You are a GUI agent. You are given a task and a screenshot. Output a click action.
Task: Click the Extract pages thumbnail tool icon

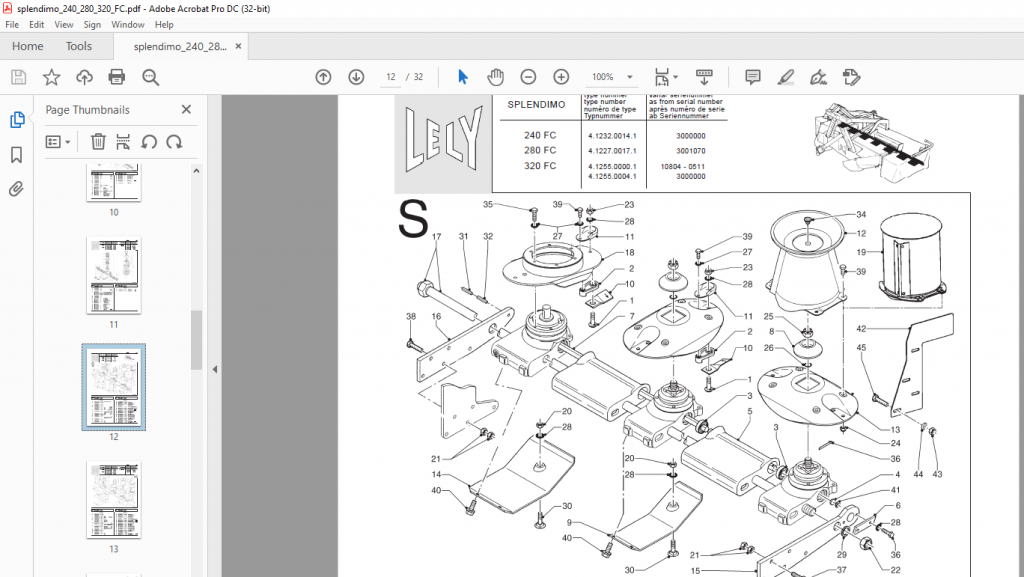click(x=123, y=142)
